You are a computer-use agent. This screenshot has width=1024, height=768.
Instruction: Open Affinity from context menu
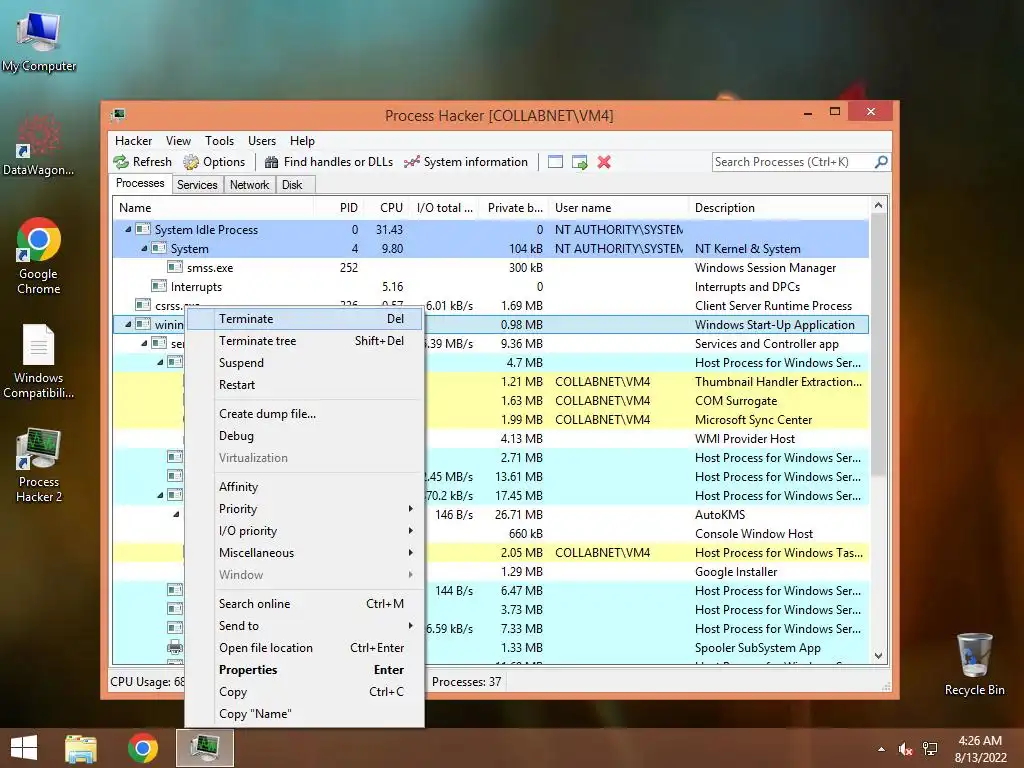pyautogui.click(x=304, y=487)
